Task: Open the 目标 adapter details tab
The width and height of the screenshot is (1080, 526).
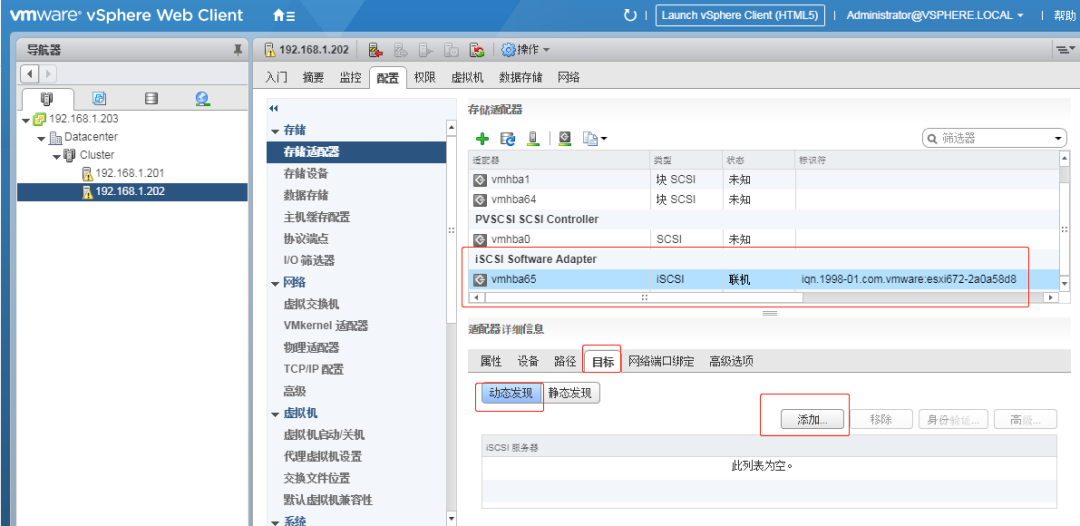Action: (603, 361)
